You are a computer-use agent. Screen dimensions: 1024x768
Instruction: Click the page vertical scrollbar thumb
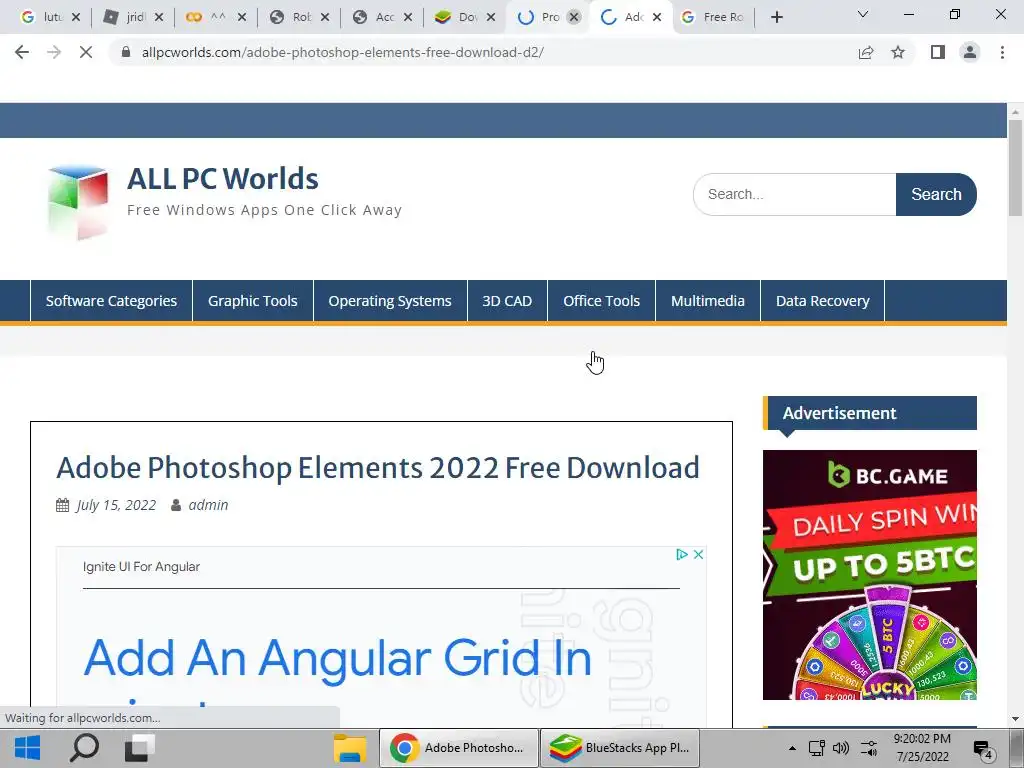(1016, 168)
